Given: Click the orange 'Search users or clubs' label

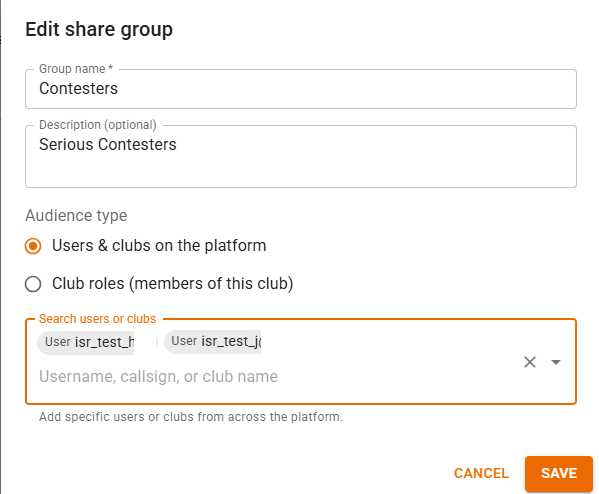Looking at the screenshot, I should (x=97, y=319).
